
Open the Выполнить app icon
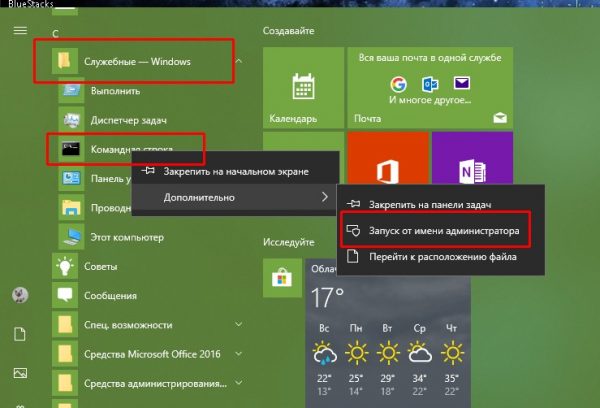click(x=71, y=91)
